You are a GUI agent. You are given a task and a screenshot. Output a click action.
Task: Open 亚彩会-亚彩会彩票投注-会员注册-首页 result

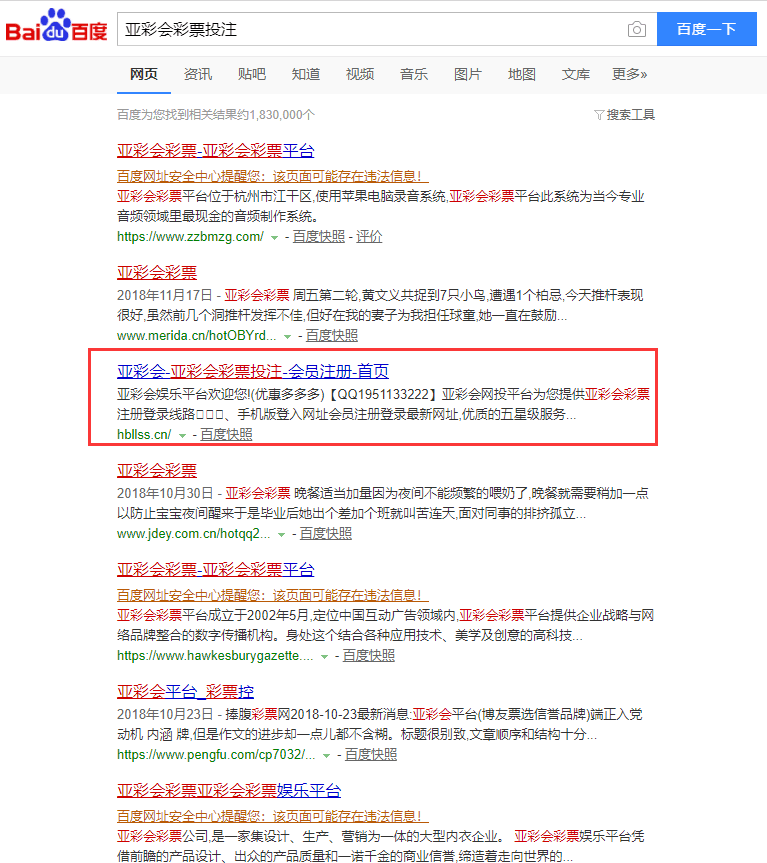point(253,372)
